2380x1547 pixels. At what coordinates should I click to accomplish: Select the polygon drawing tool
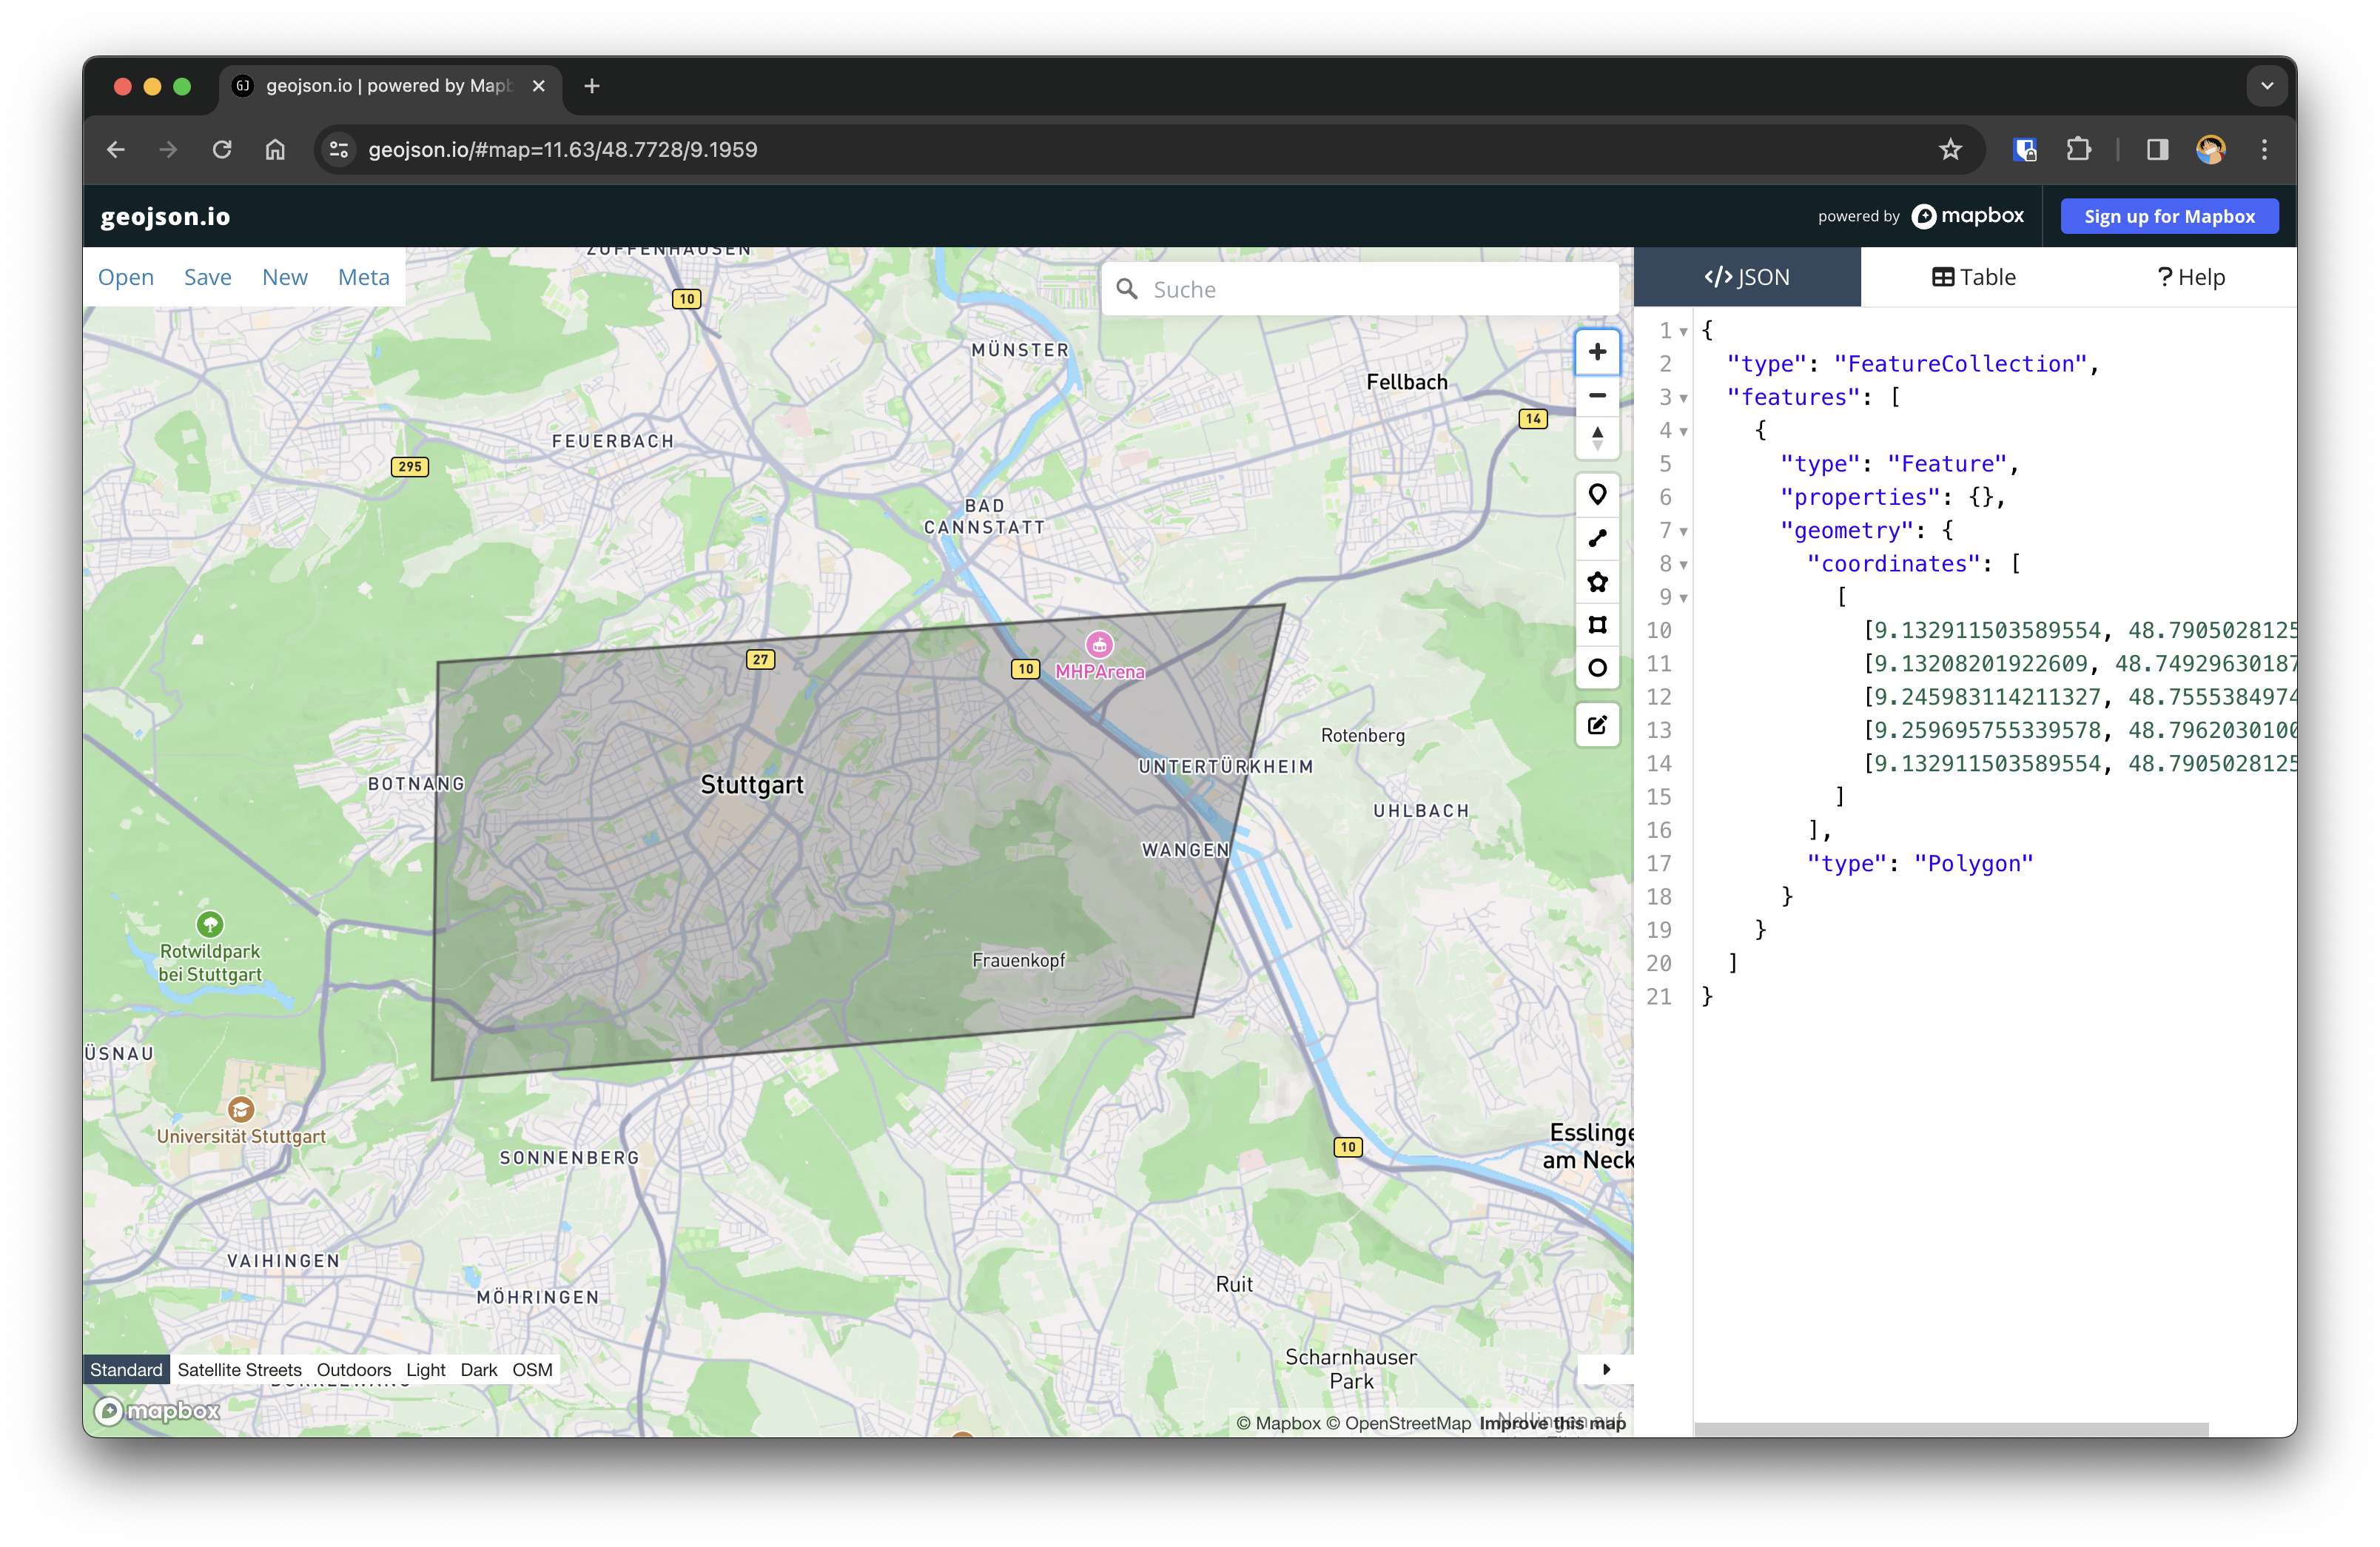[x=1597, y=581]
